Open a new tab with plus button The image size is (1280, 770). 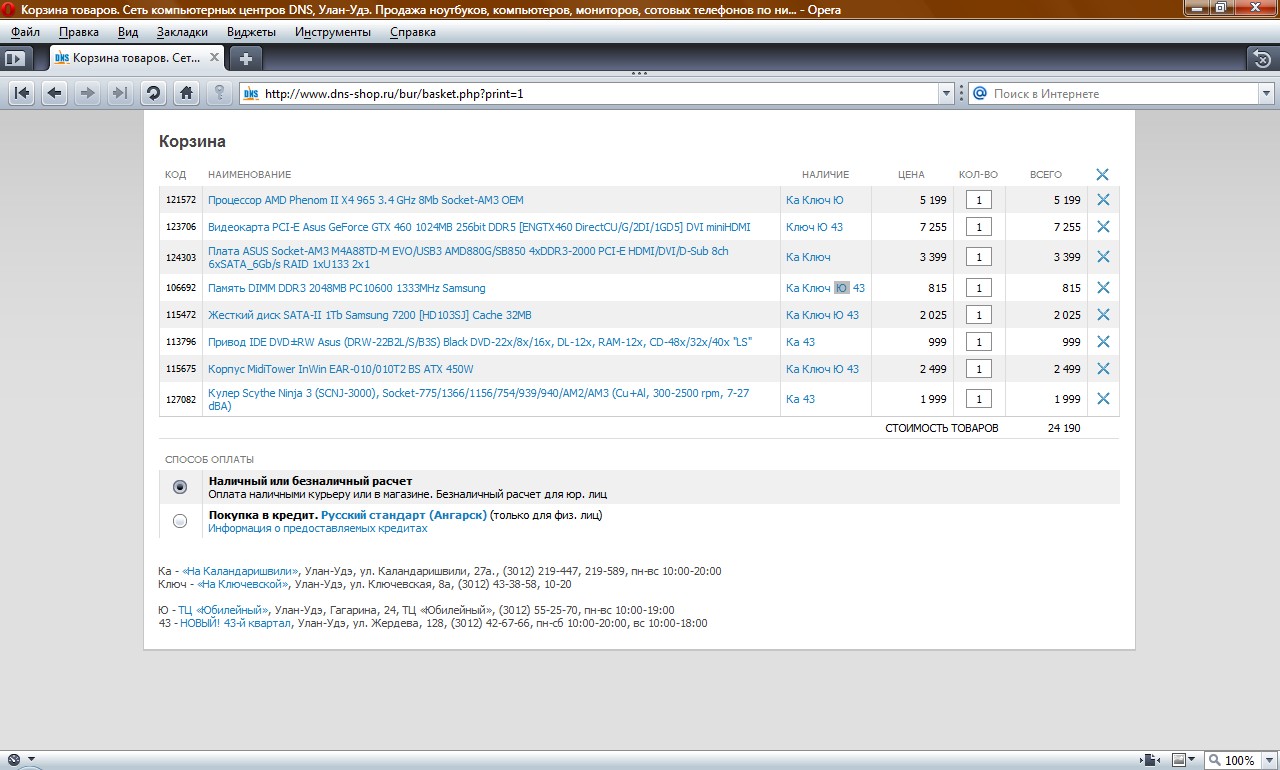click(x=246, y=58)
